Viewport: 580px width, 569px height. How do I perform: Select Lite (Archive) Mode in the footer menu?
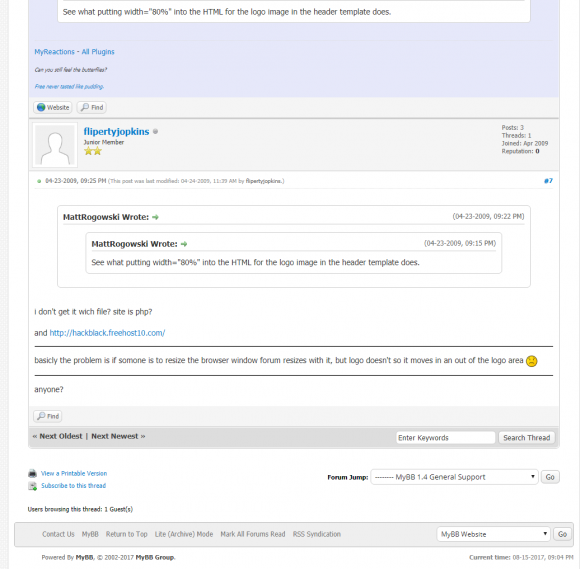point(184,534)
